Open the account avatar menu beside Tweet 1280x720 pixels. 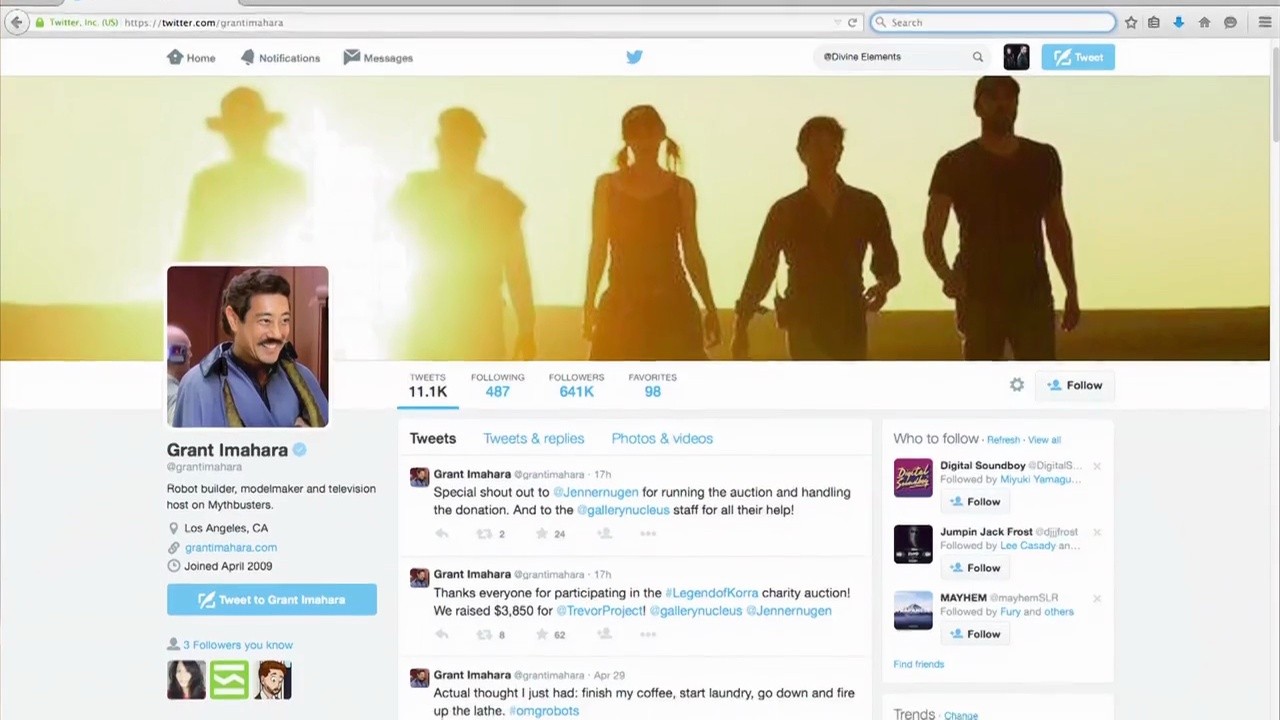click(1016, 57)
